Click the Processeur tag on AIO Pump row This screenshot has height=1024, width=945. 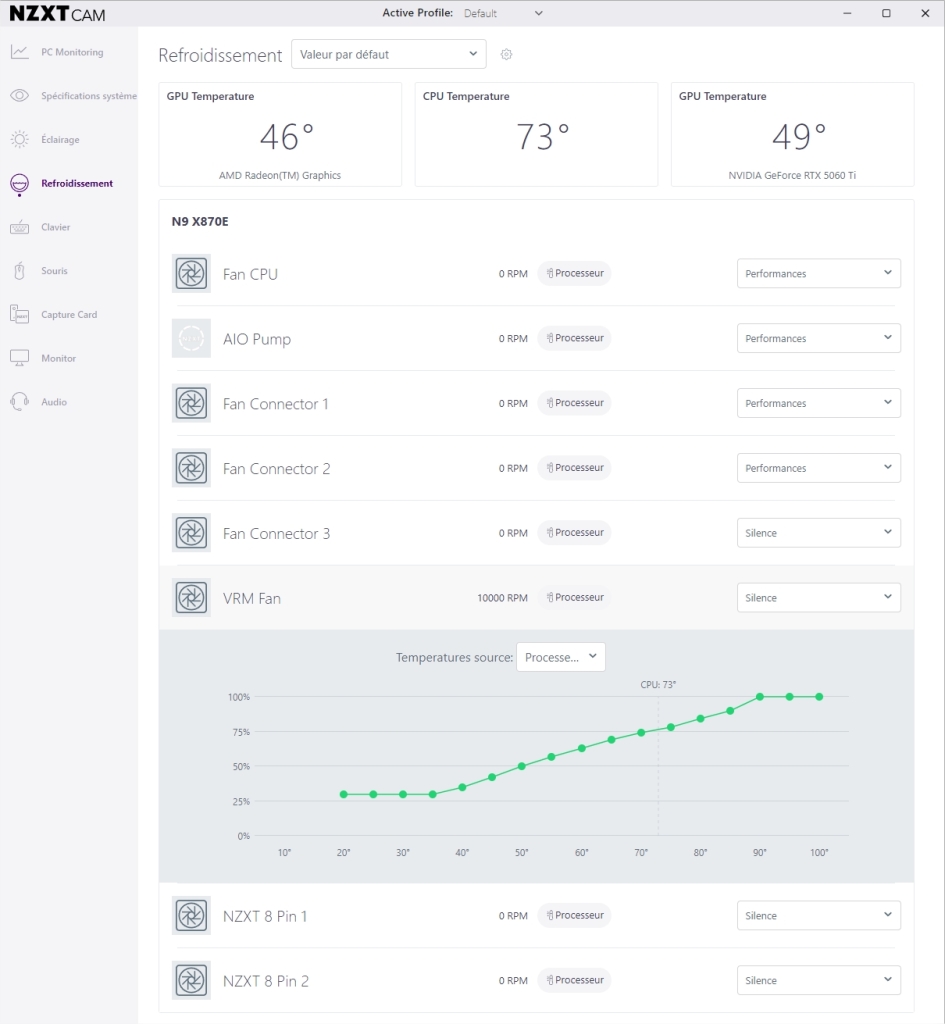pos(575,338)
